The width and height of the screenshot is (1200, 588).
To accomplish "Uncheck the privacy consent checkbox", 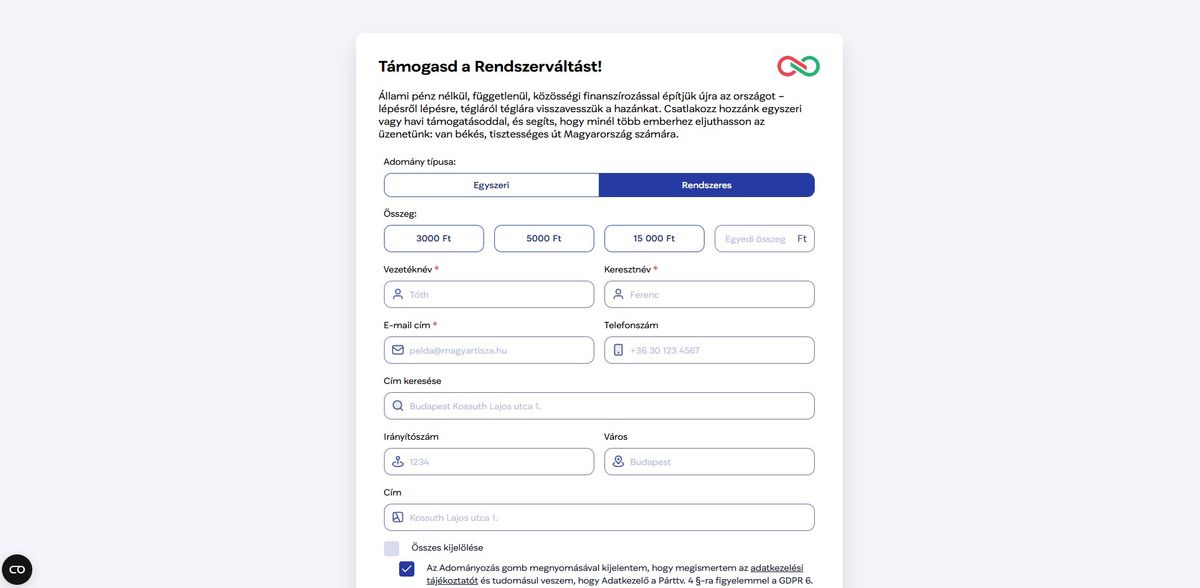I will click(x=407, y=569).
